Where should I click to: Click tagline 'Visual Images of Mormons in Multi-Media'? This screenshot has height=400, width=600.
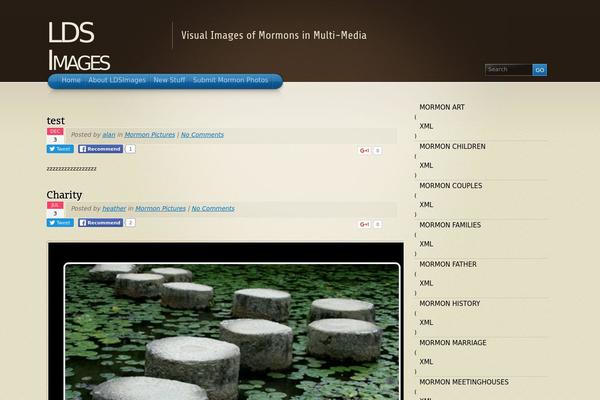click(x=274, y=35)
